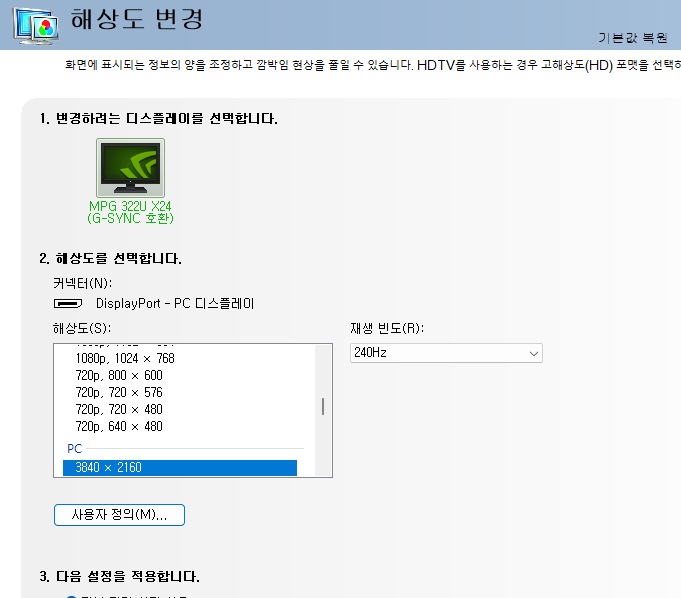The height and width of the screenshot is (598, 681).
Task: Click the 해상도(S): label
Action: (x=82, y=328)
